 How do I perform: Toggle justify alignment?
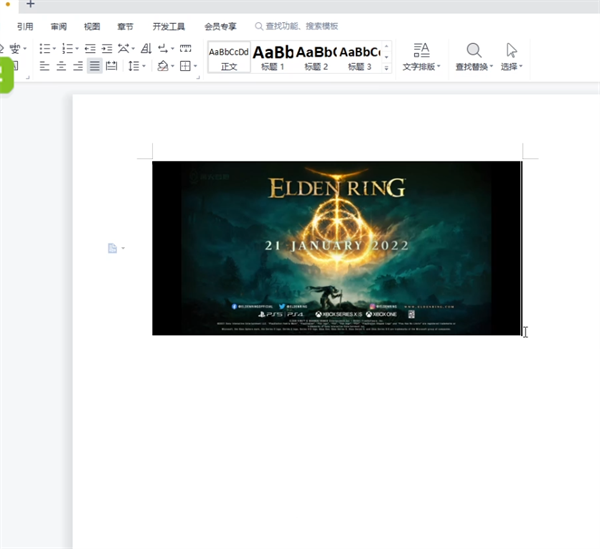click(95, 66)
